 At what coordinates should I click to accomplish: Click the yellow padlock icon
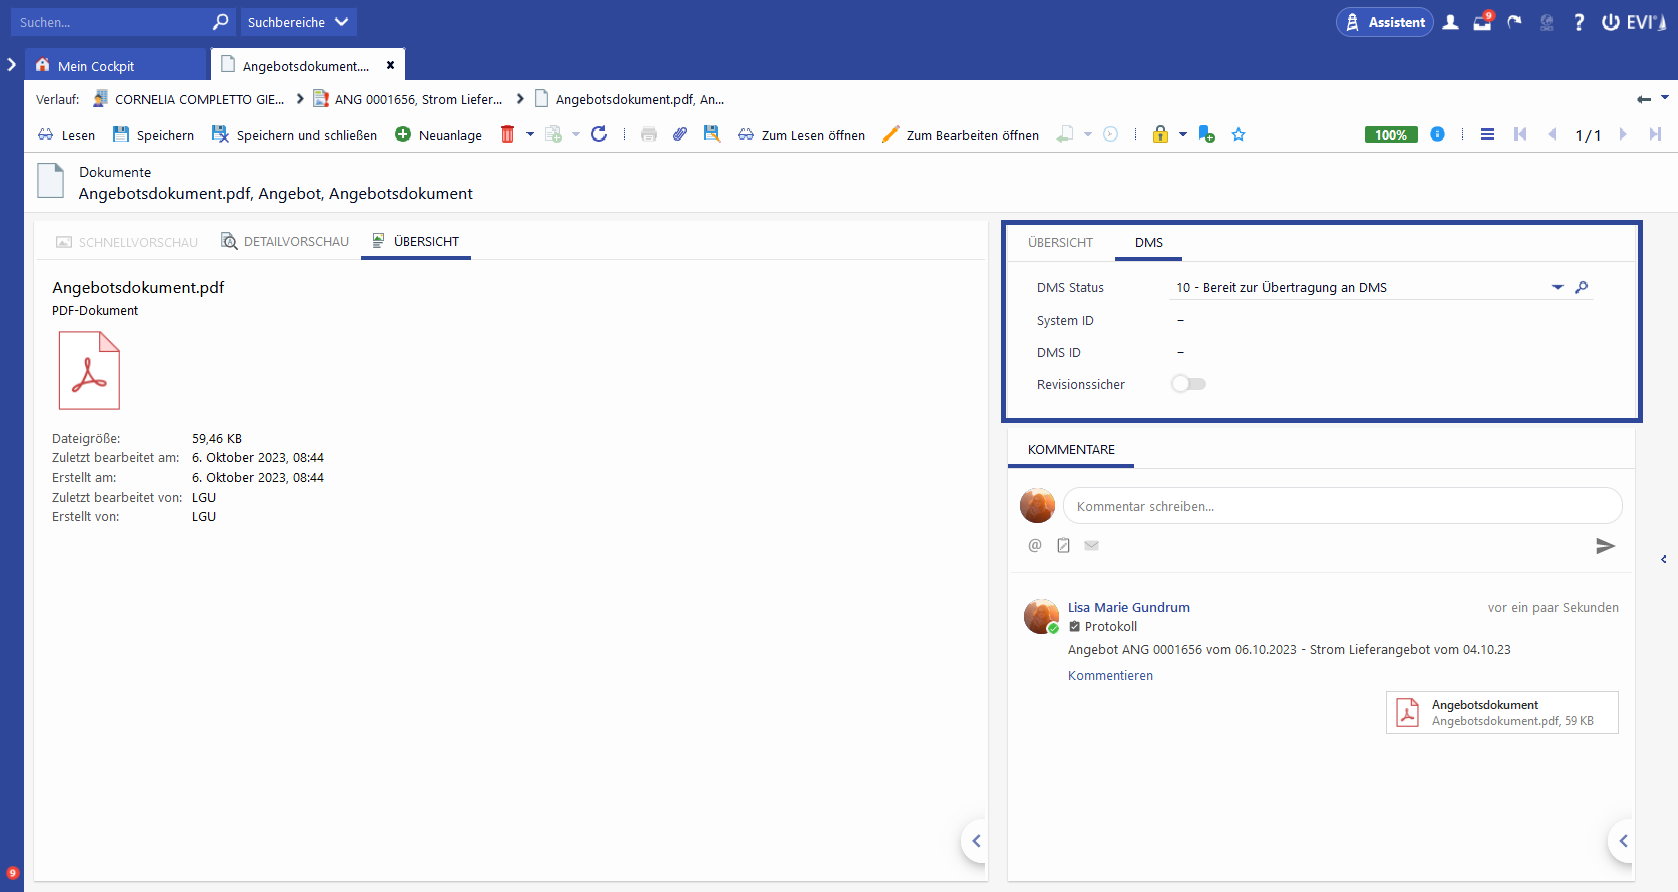[x=1160, y=134]
